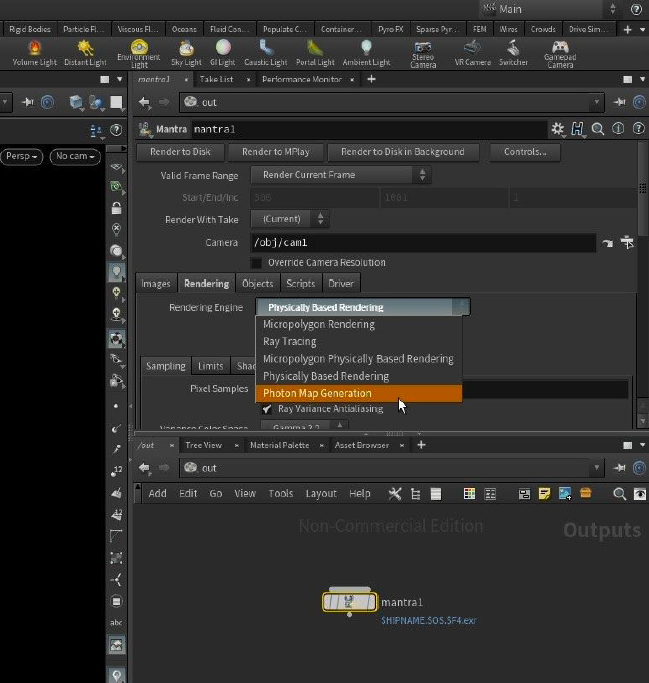This screenshot has height=683, width=649.
Task: Switch to the Objects tab
Action: point(257,284)
